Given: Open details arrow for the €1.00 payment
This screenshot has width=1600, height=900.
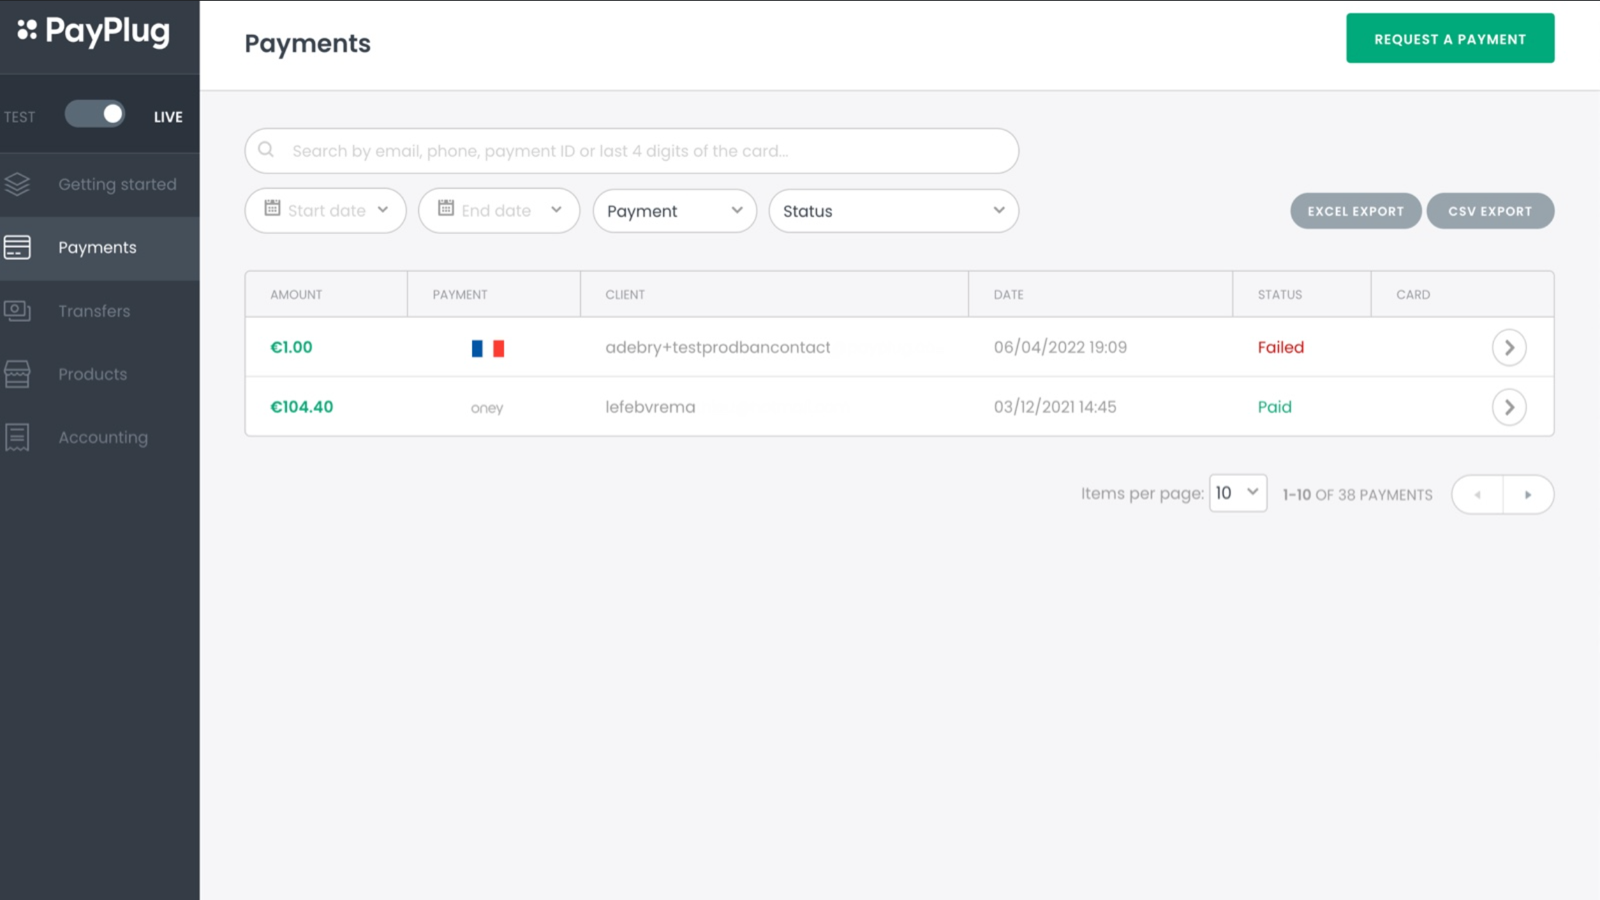Looking at the screenshot, I should coord(1508,347).
